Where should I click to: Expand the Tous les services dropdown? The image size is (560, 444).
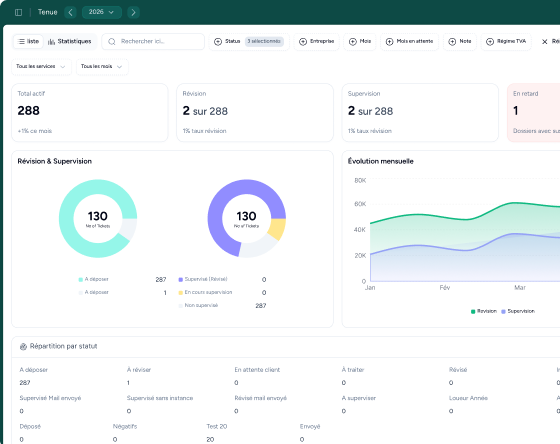click(x=41, y=67)
